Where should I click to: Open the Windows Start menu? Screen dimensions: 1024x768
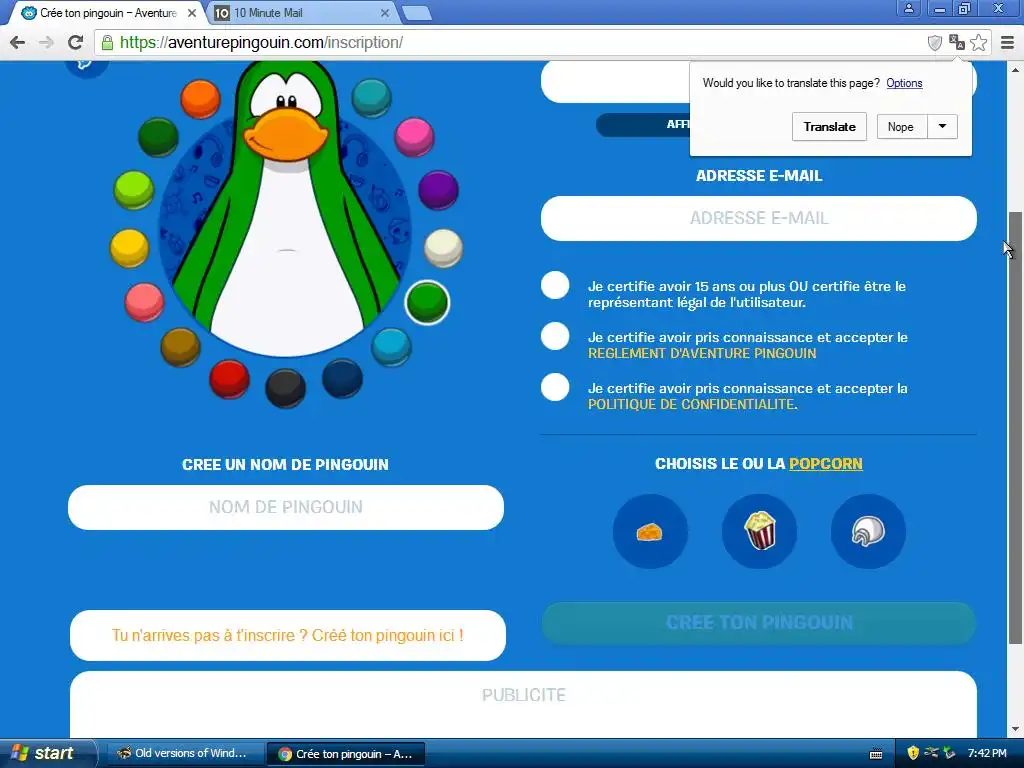46,753
